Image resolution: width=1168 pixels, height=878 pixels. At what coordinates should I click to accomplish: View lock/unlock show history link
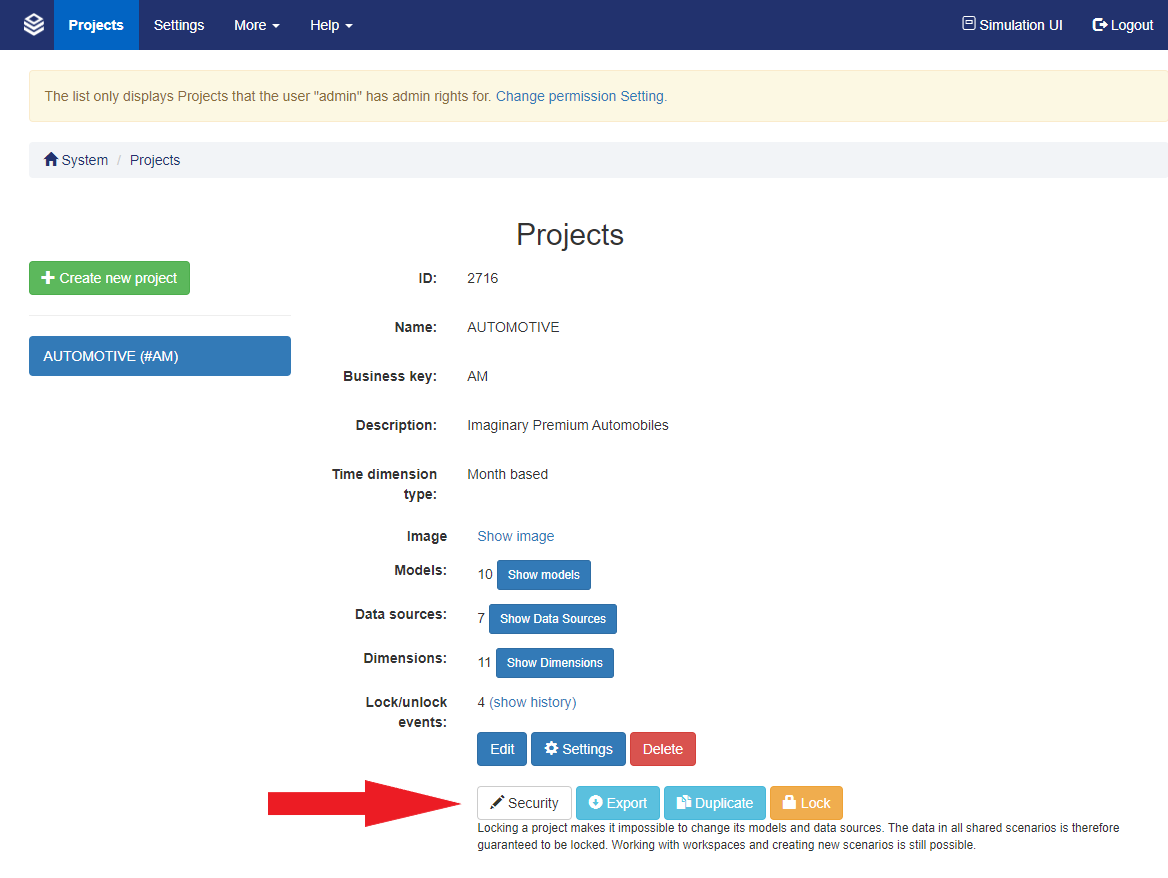click(532, 702)
